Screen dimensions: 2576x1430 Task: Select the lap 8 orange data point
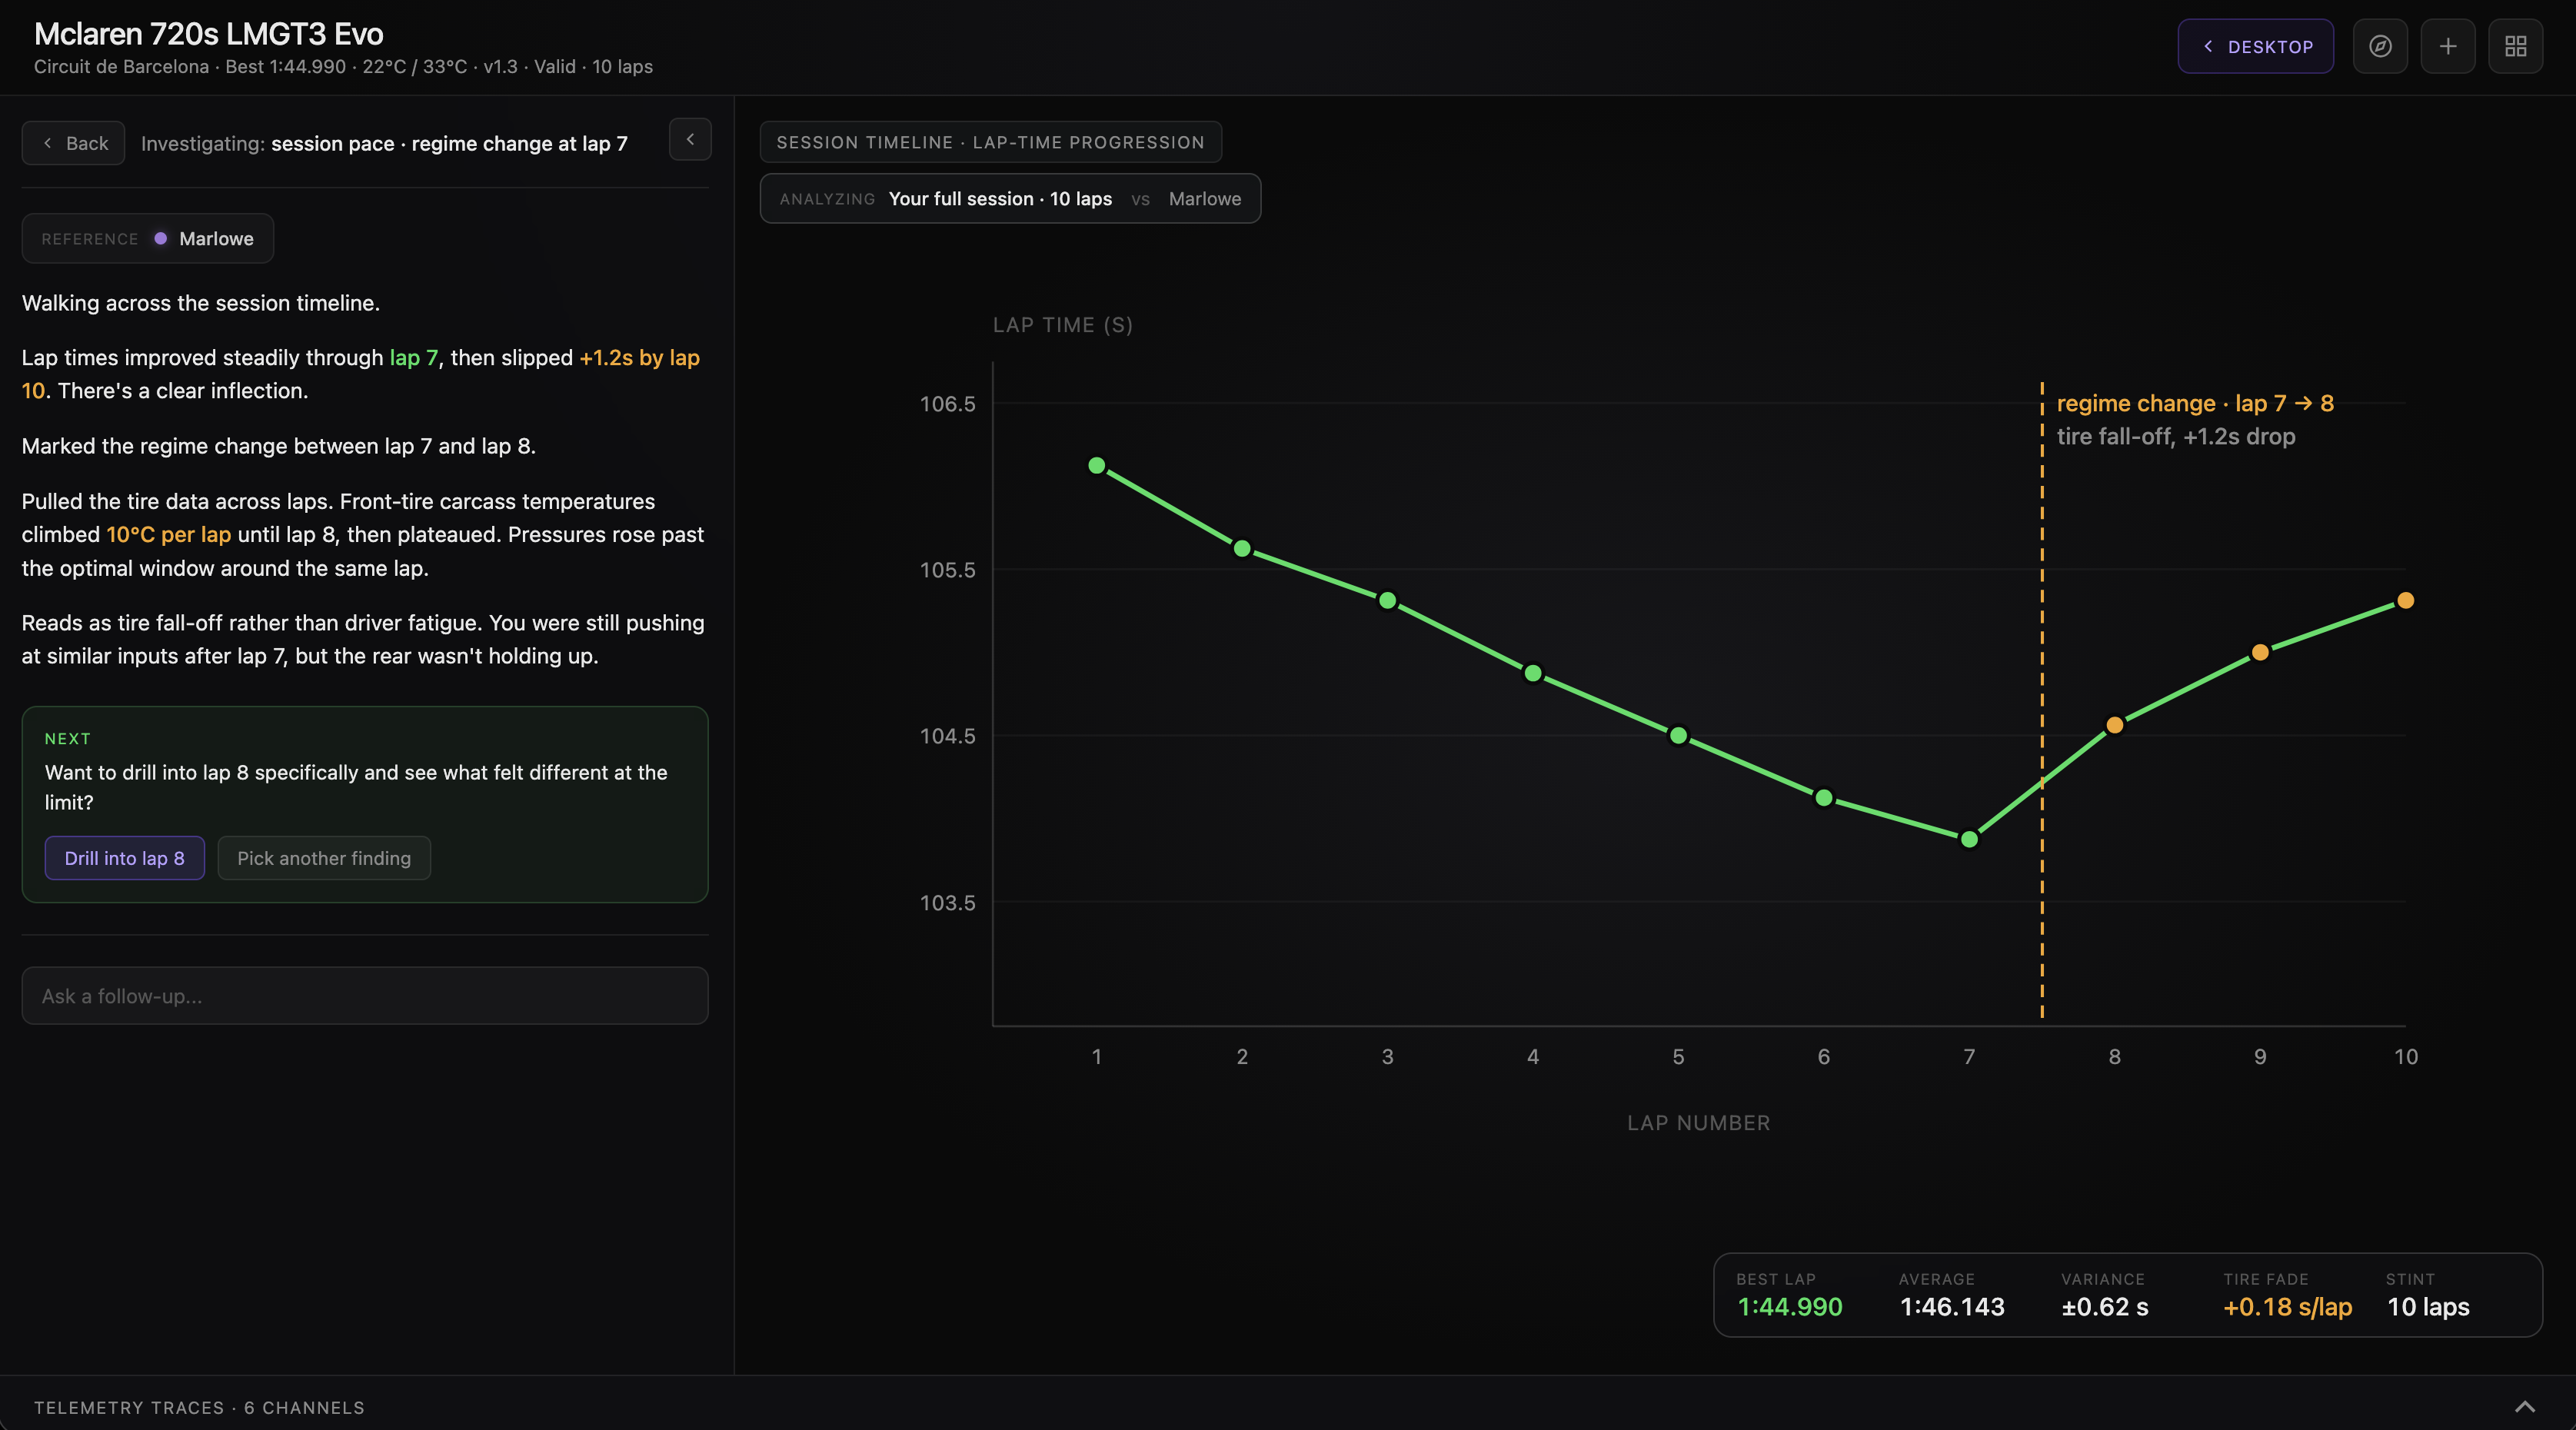2114,725
